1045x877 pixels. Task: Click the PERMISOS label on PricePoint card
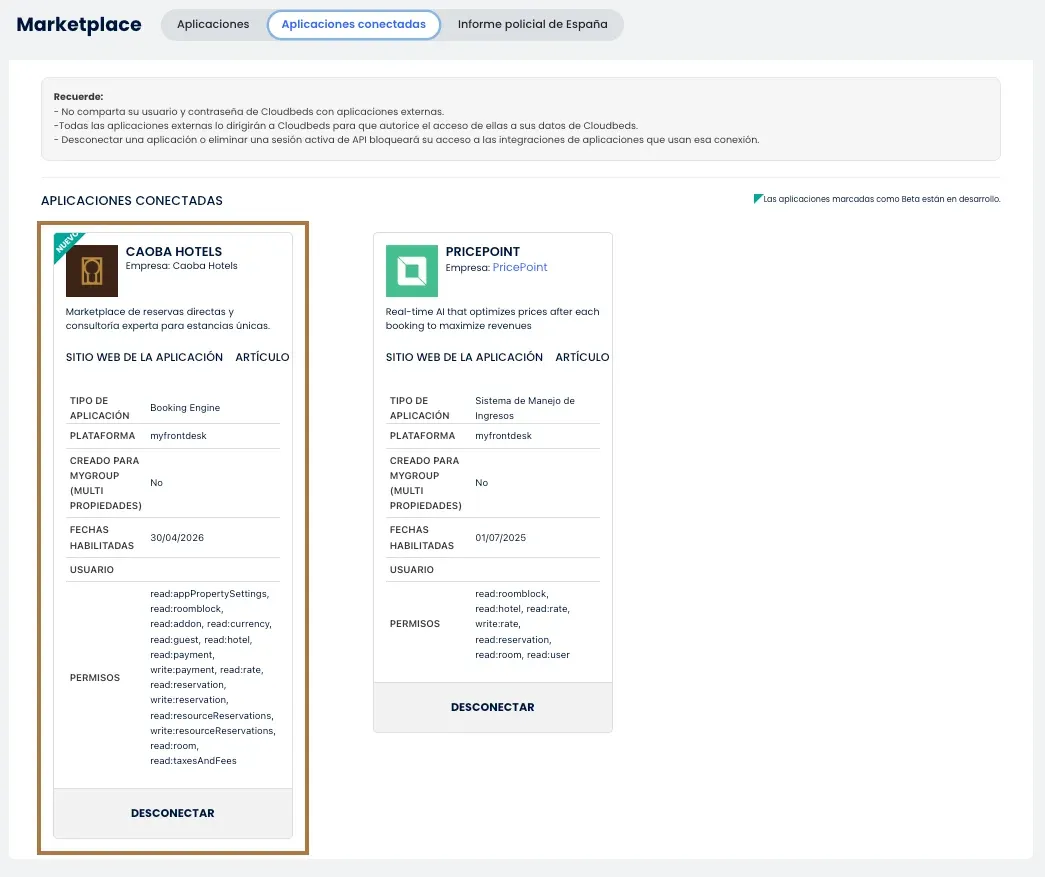pyautogui.click(x=415, y=624)
